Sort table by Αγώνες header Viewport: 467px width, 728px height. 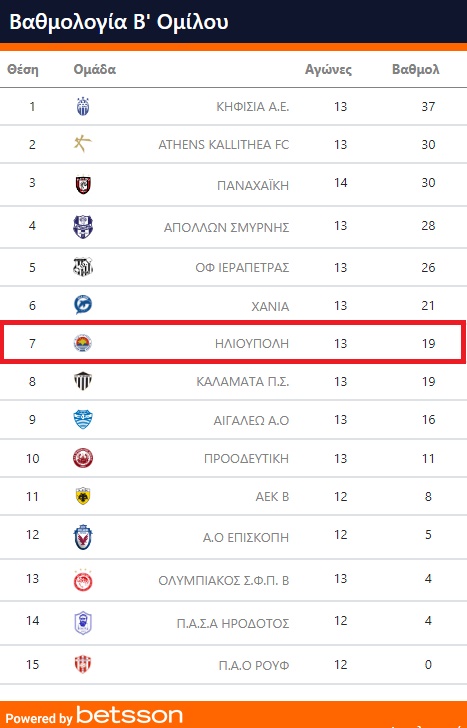pyautogui.click(x=328, y=70)
